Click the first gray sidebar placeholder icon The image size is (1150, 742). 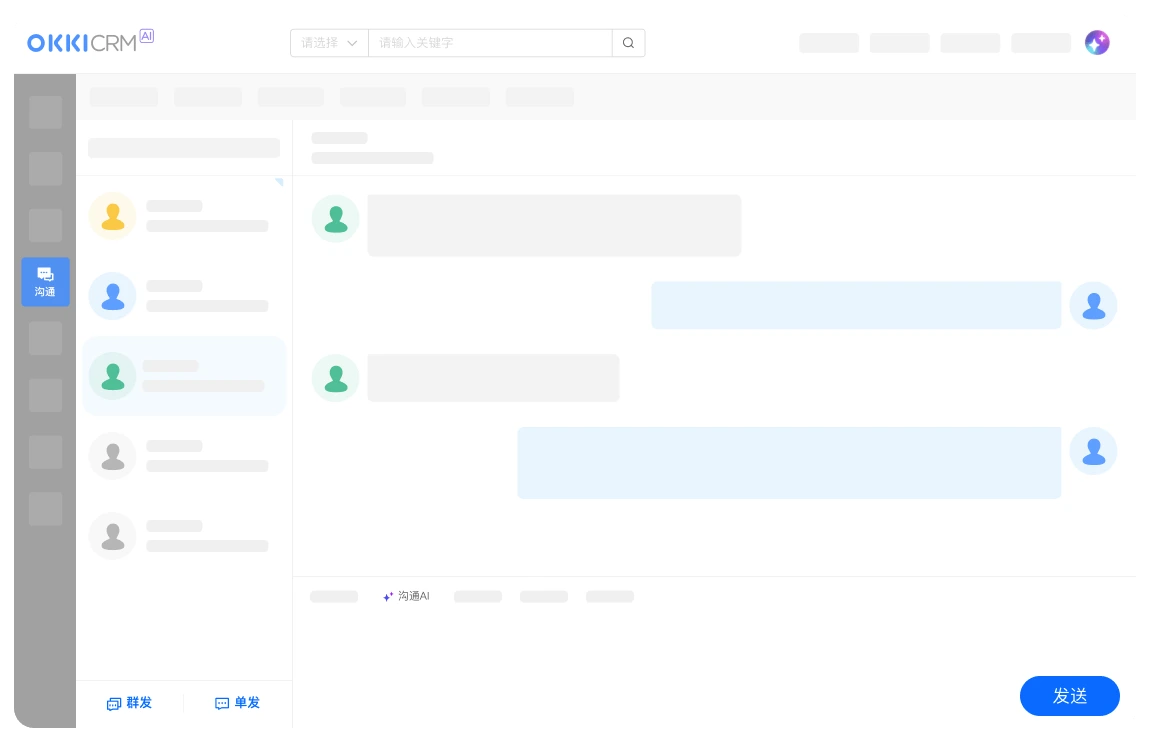(45, 112)
